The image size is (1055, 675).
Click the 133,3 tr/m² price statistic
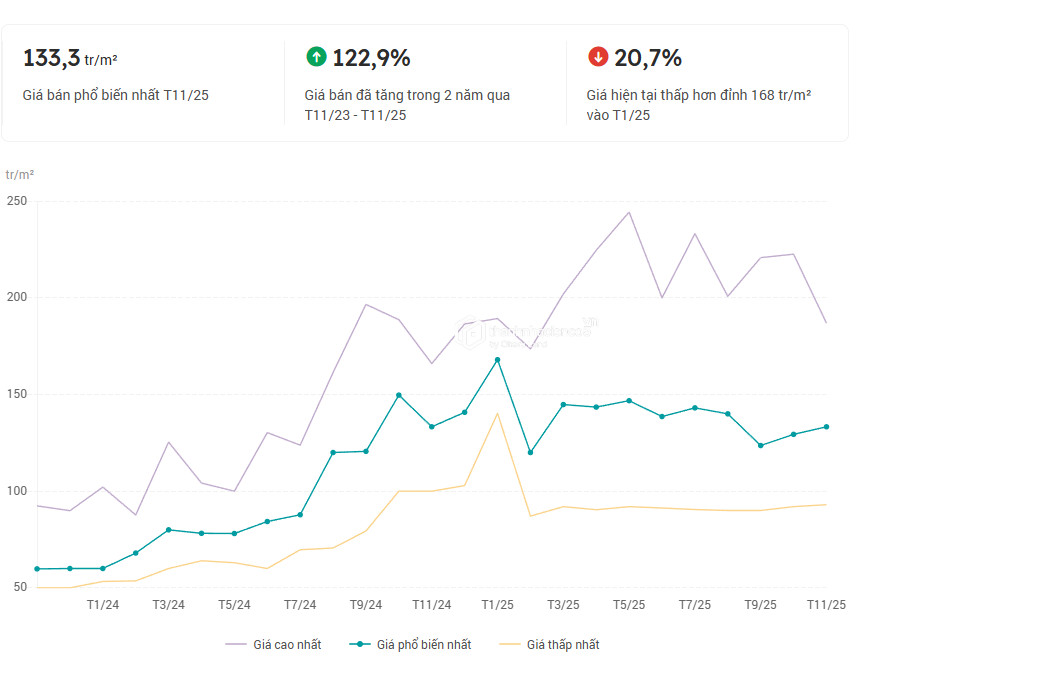[70, 59]
